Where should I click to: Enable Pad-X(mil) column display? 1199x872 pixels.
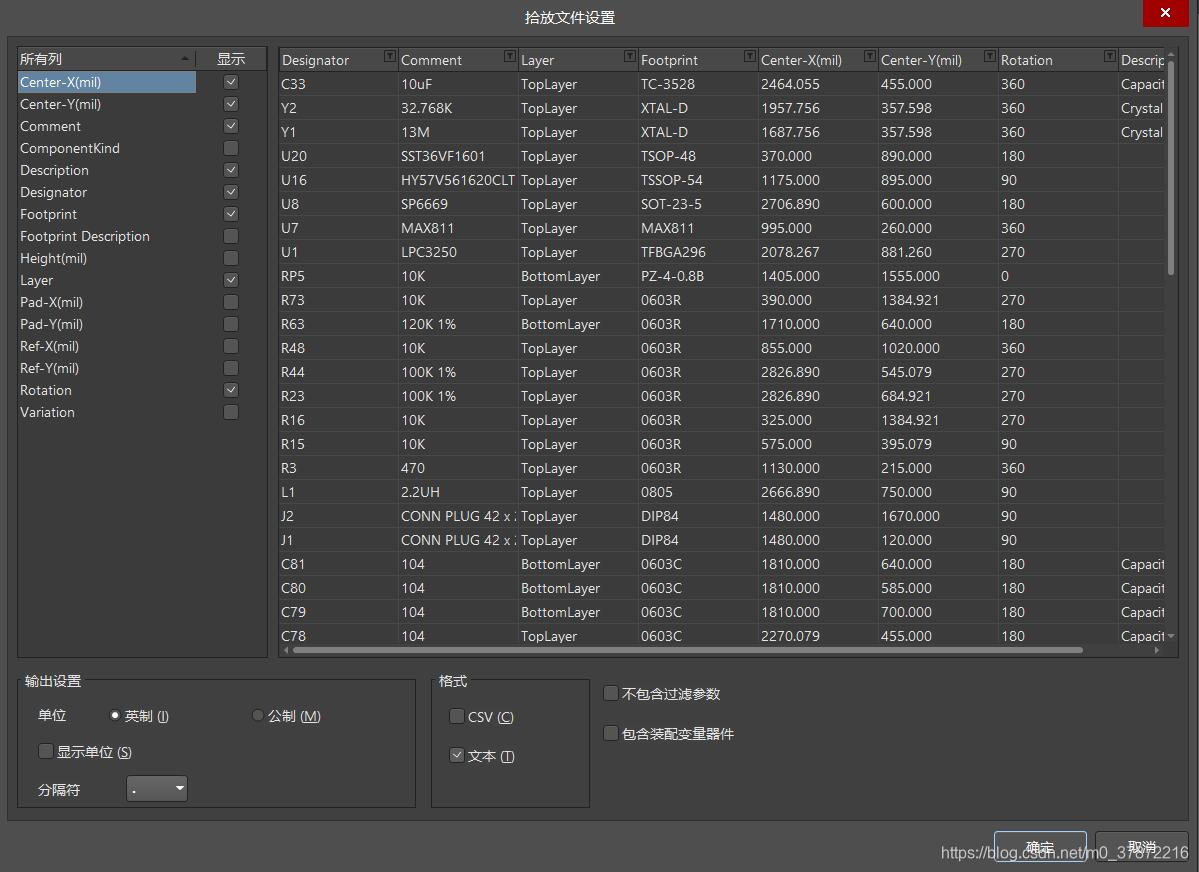click(x=231, y=302)
